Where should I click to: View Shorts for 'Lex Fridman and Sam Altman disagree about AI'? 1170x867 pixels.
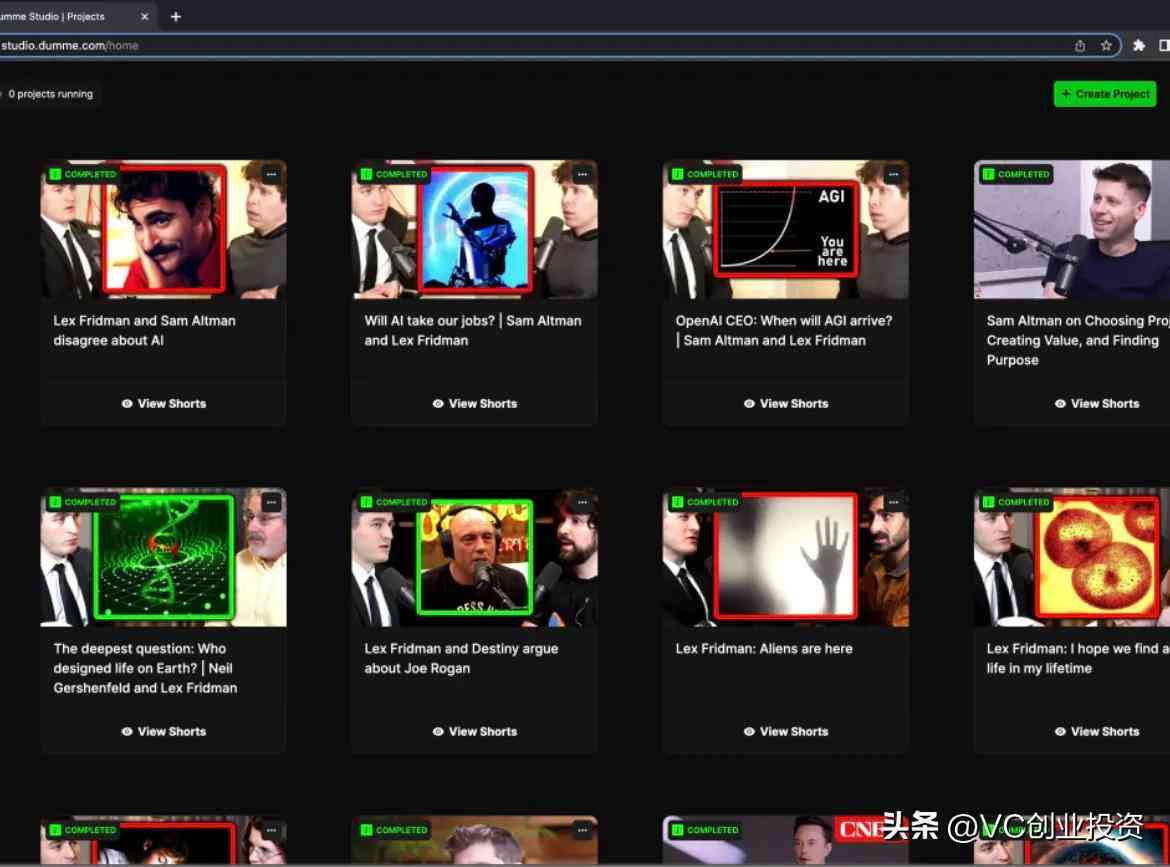point(163,404)
